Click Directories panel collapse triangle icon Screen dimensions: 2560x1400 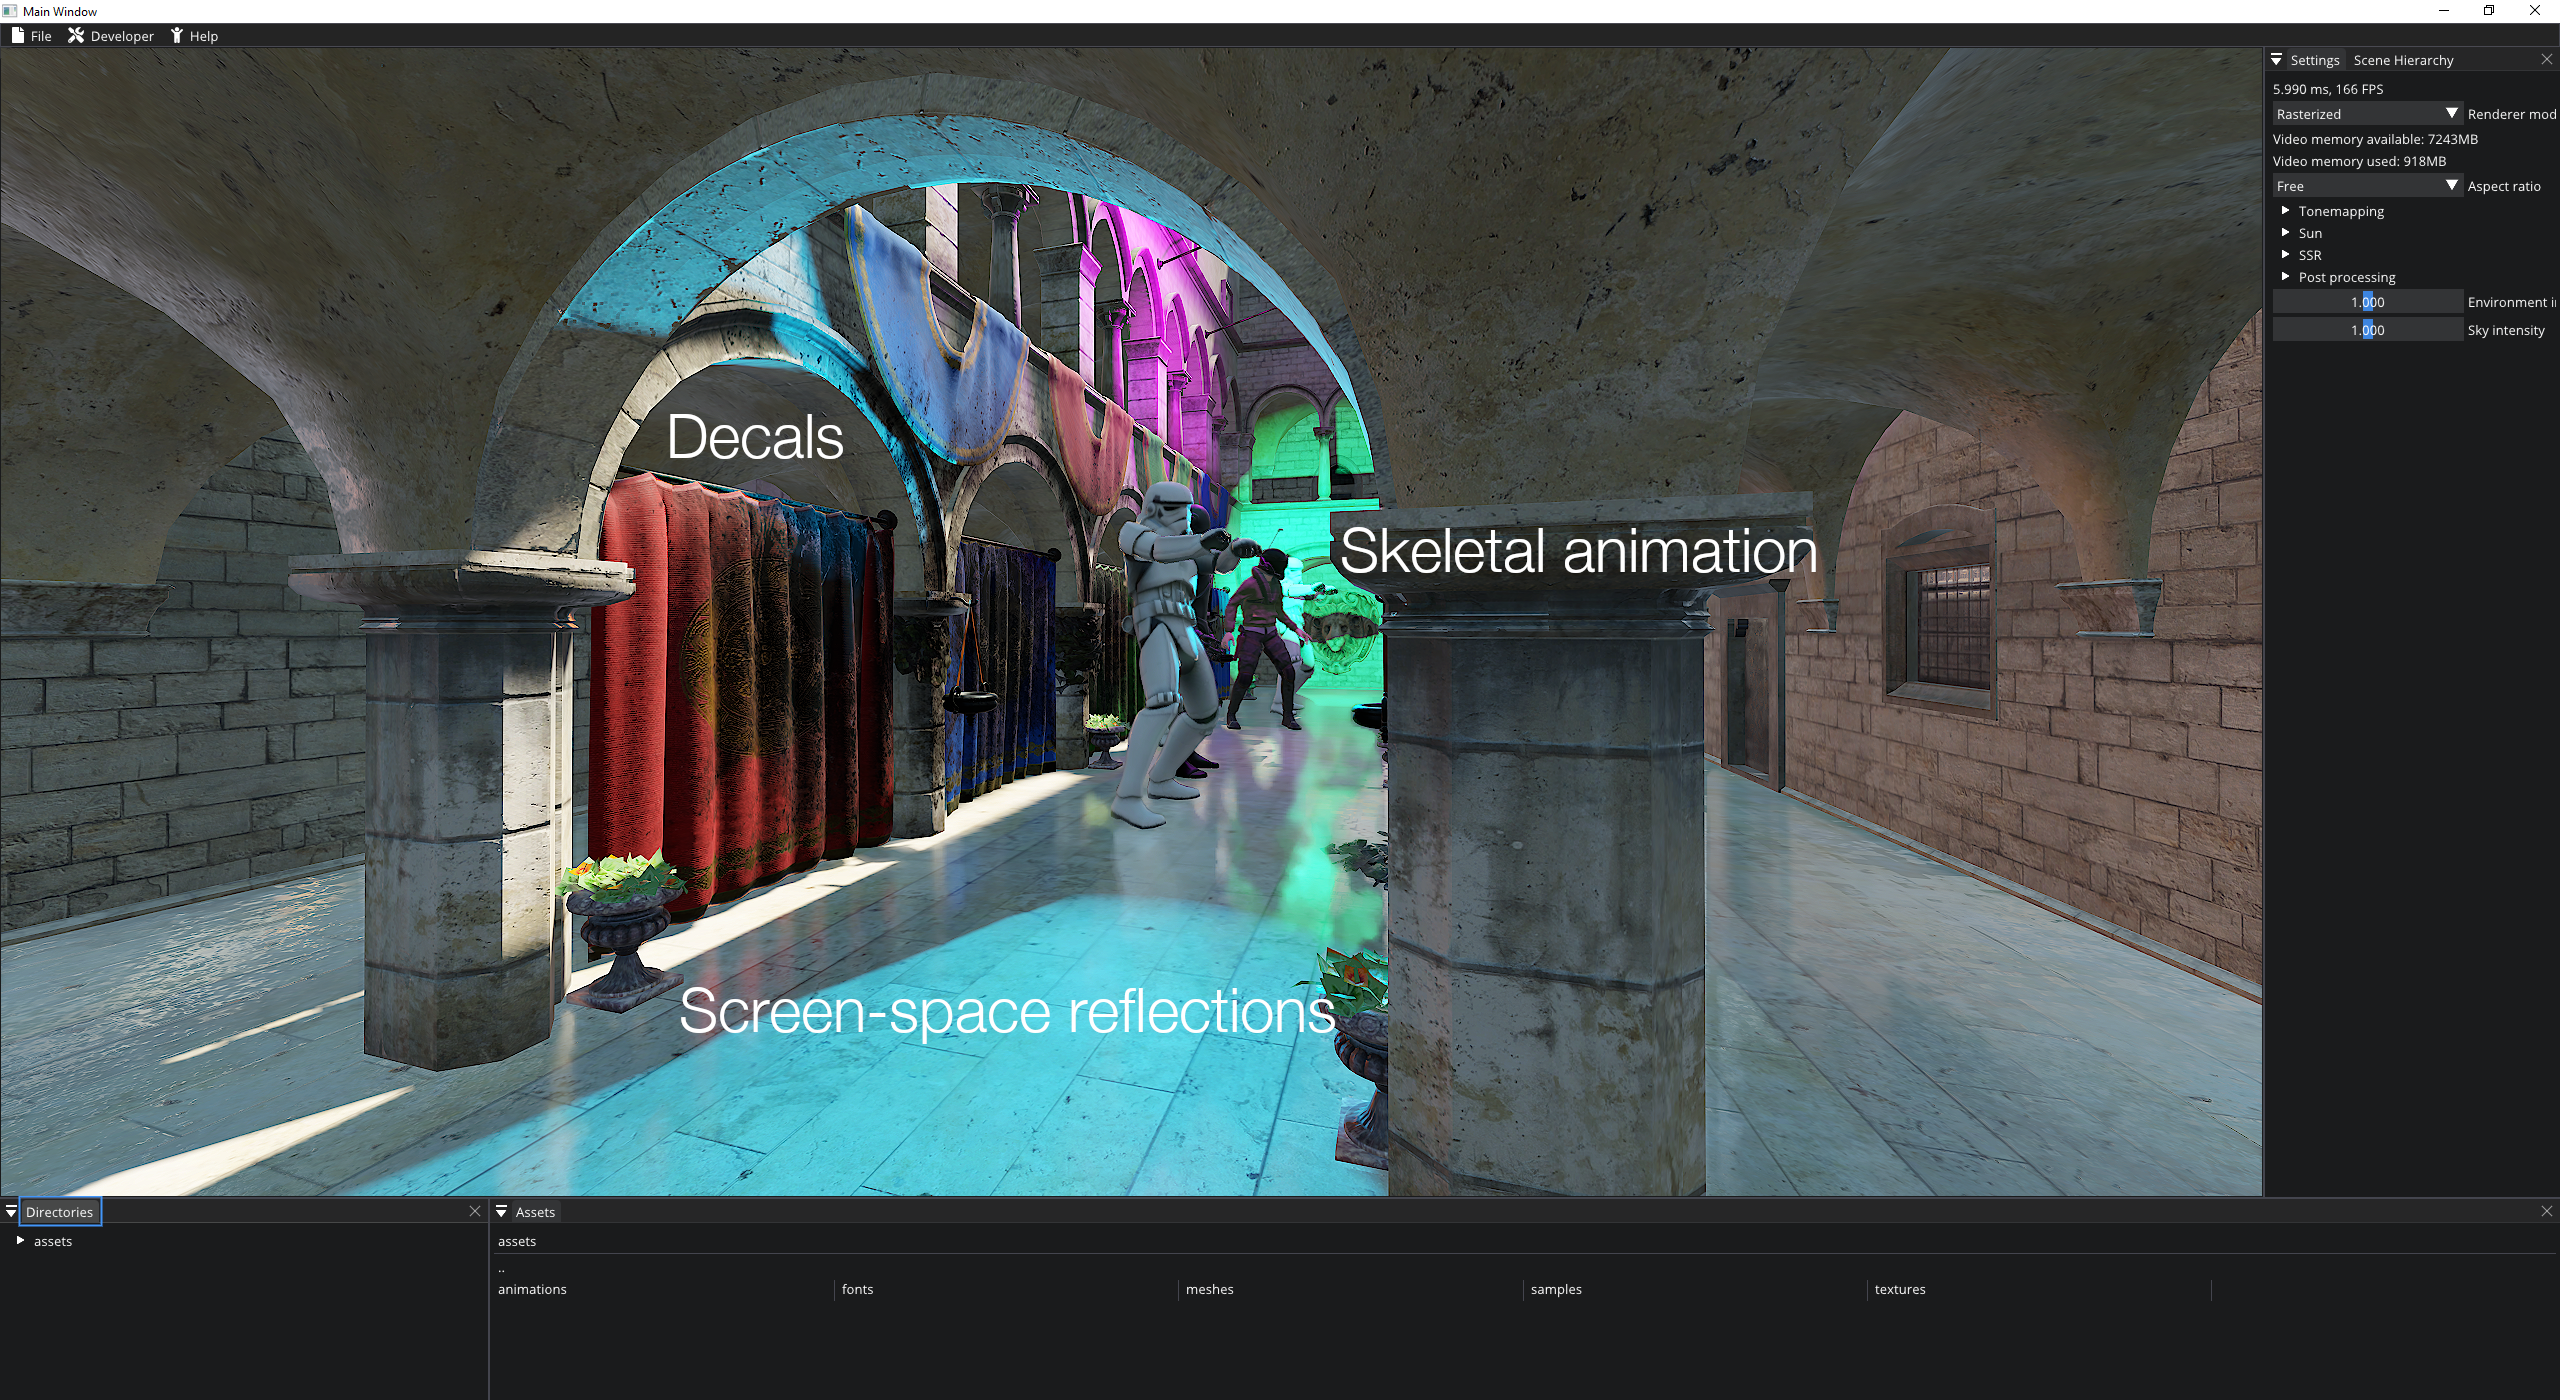(11, 1212)
